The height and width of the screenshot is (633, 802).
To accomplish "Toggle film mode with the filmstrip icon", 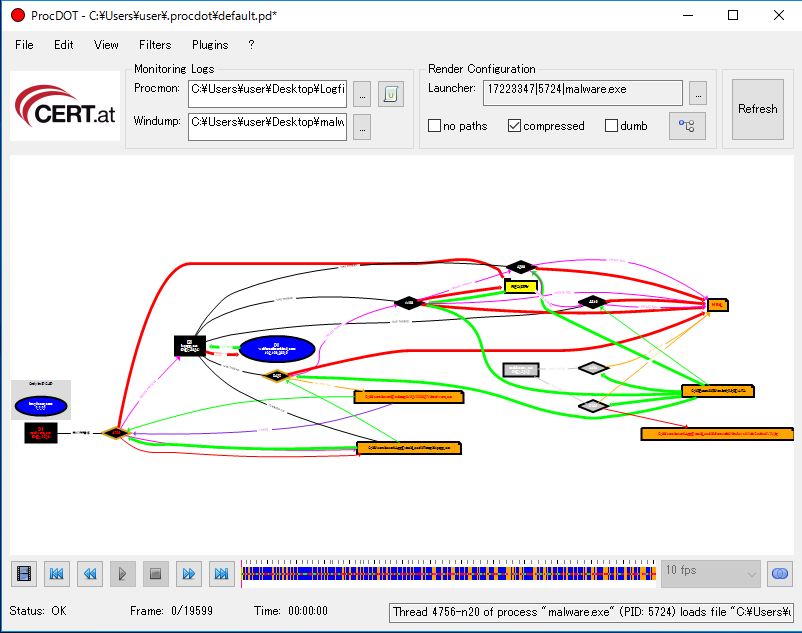I will click(x=24, y=574).
